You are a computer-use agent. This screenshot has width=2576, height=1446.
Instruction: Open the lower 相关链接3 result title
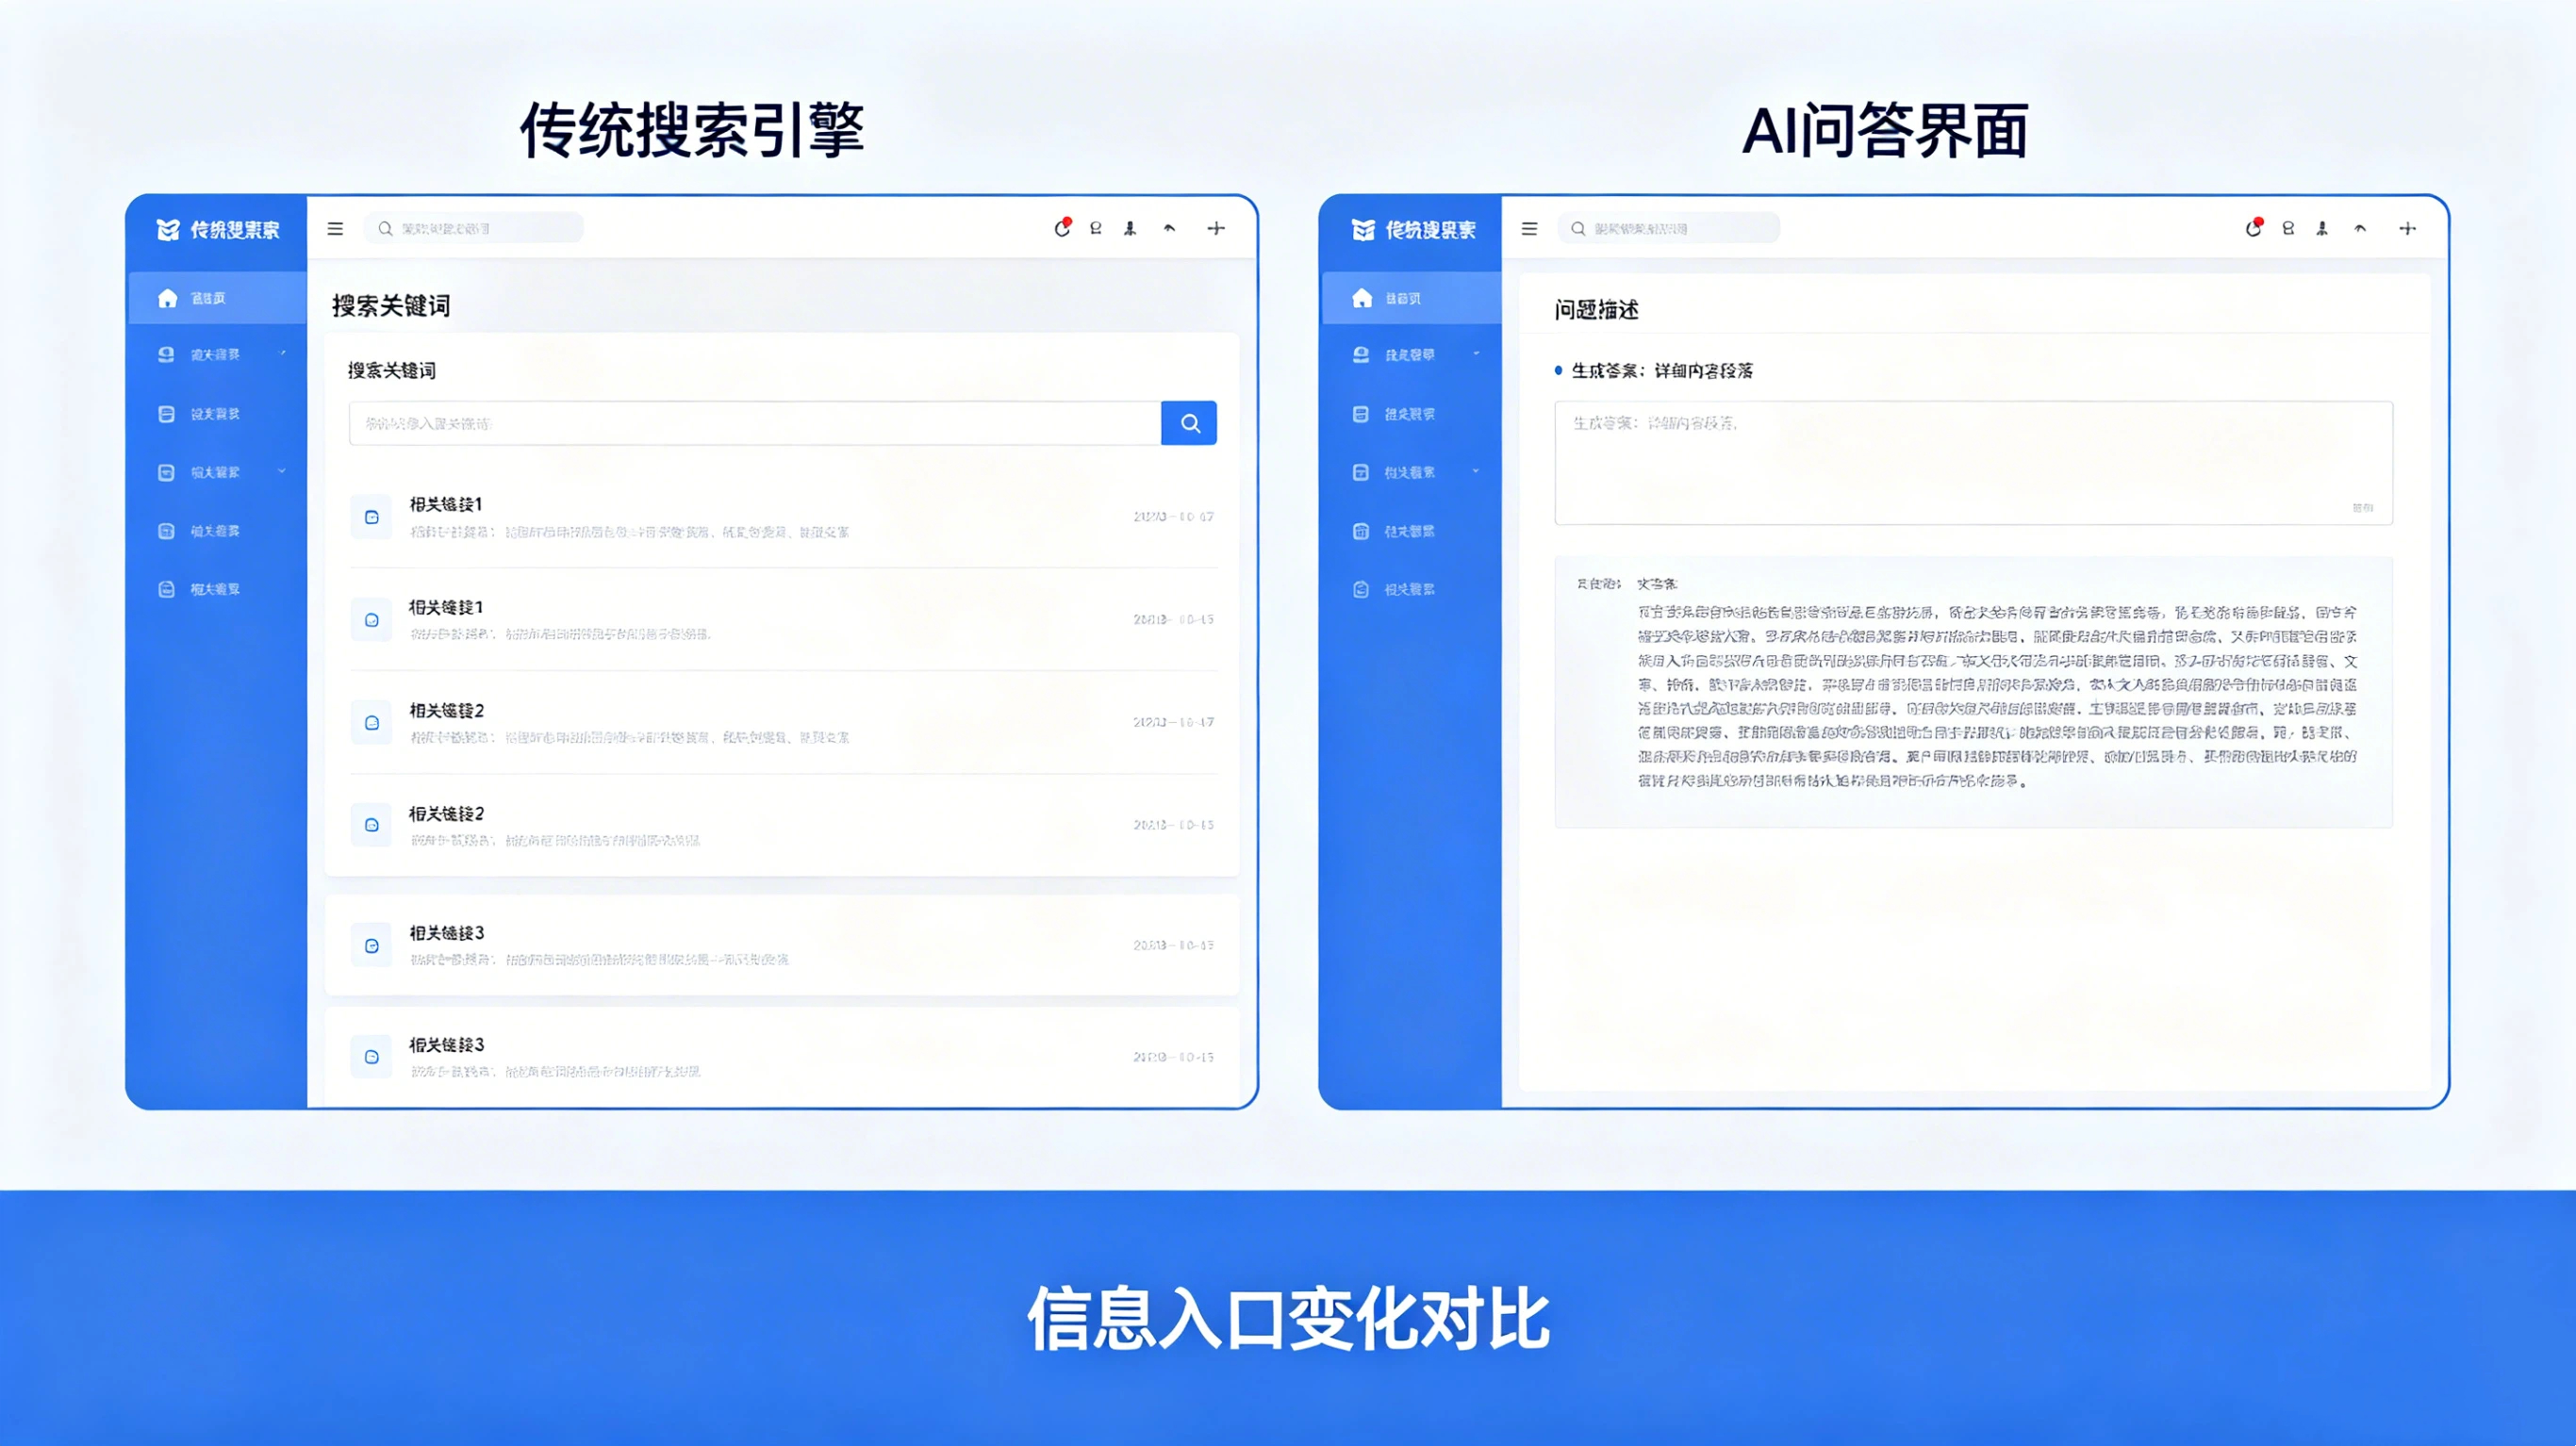(x=446, y=1044)
